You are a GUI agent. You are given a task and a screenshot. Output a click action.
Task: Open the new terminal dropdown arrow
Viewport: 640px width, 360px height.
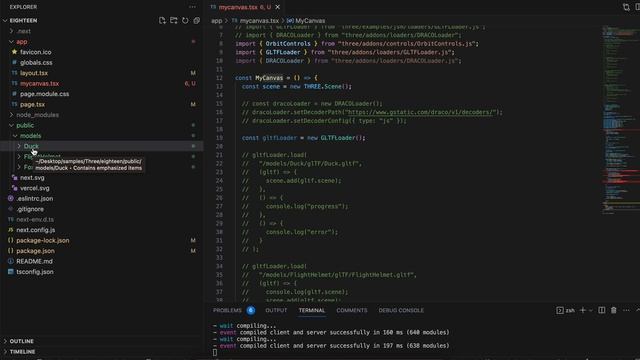point(591,311)
